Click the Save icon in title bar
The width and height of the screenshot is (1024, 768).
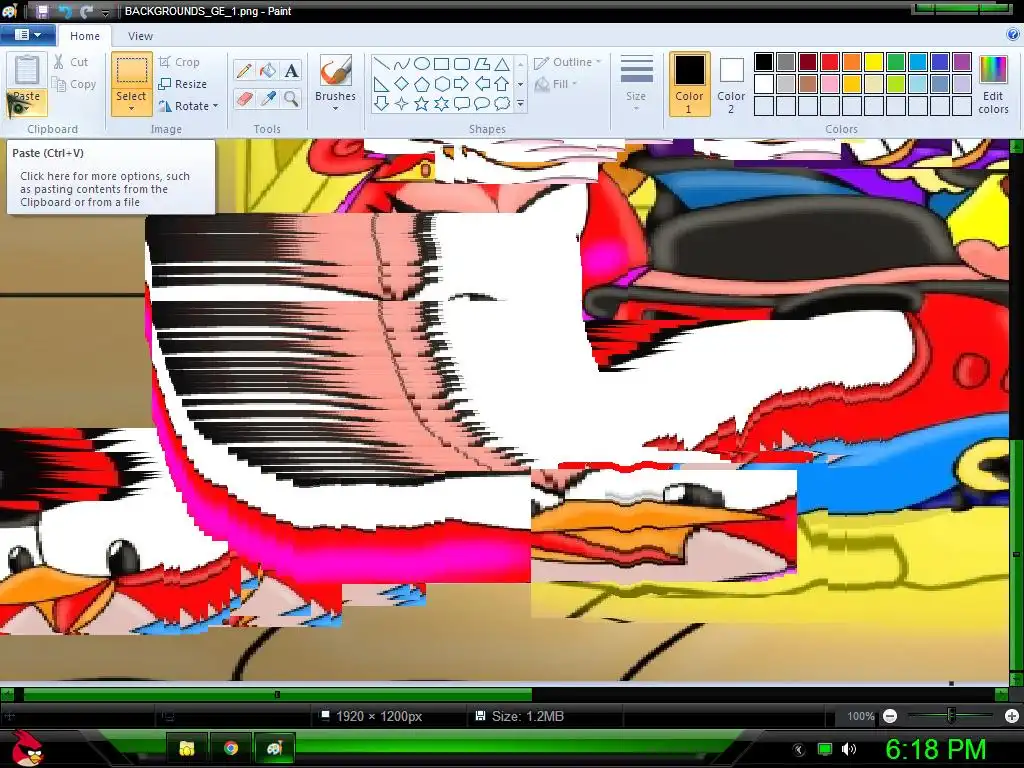[42, 11]
